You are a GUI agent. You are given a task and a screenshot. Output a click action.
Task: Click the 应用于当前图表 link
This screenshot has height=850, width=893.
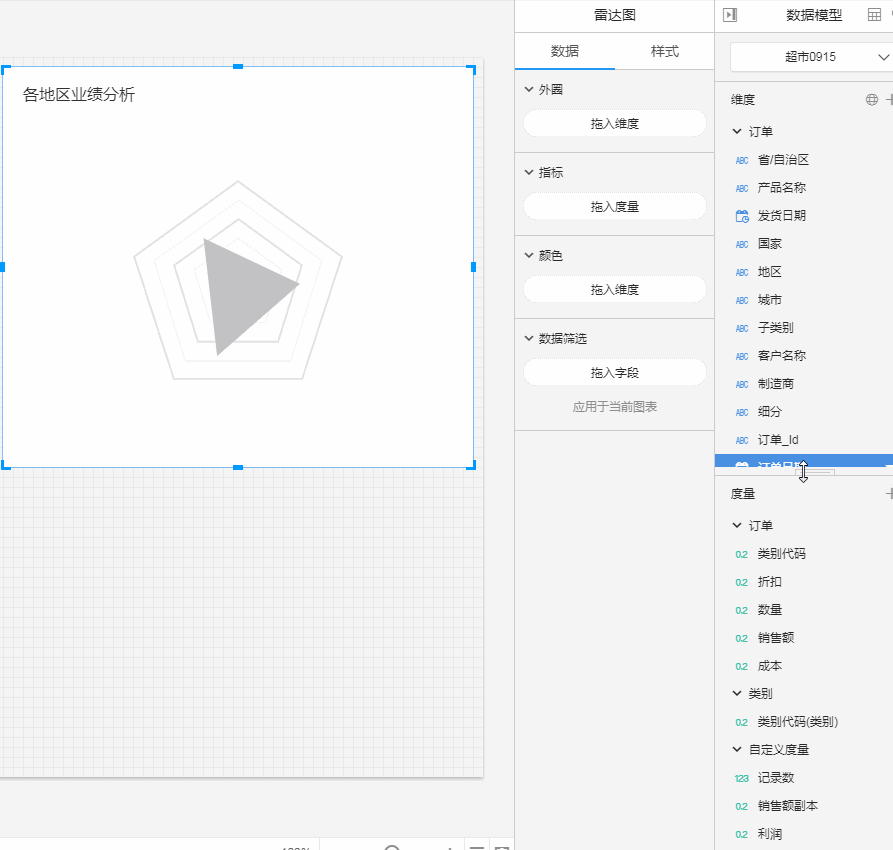(615, 407)
